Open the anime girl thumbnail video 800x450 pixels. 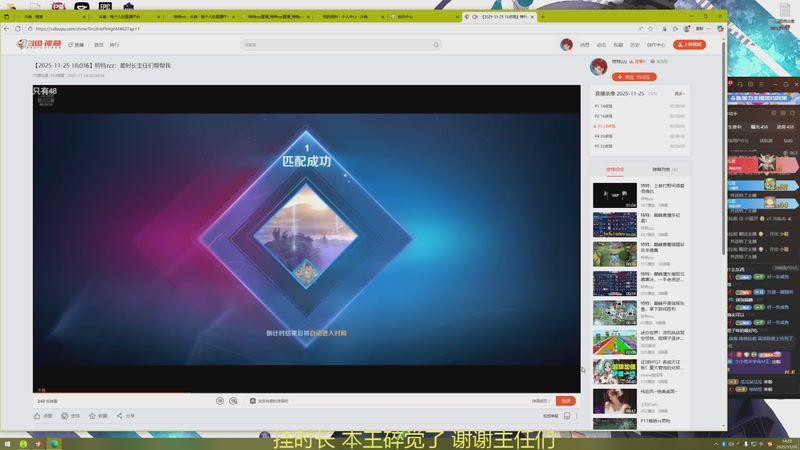click(x=615, y=372)
